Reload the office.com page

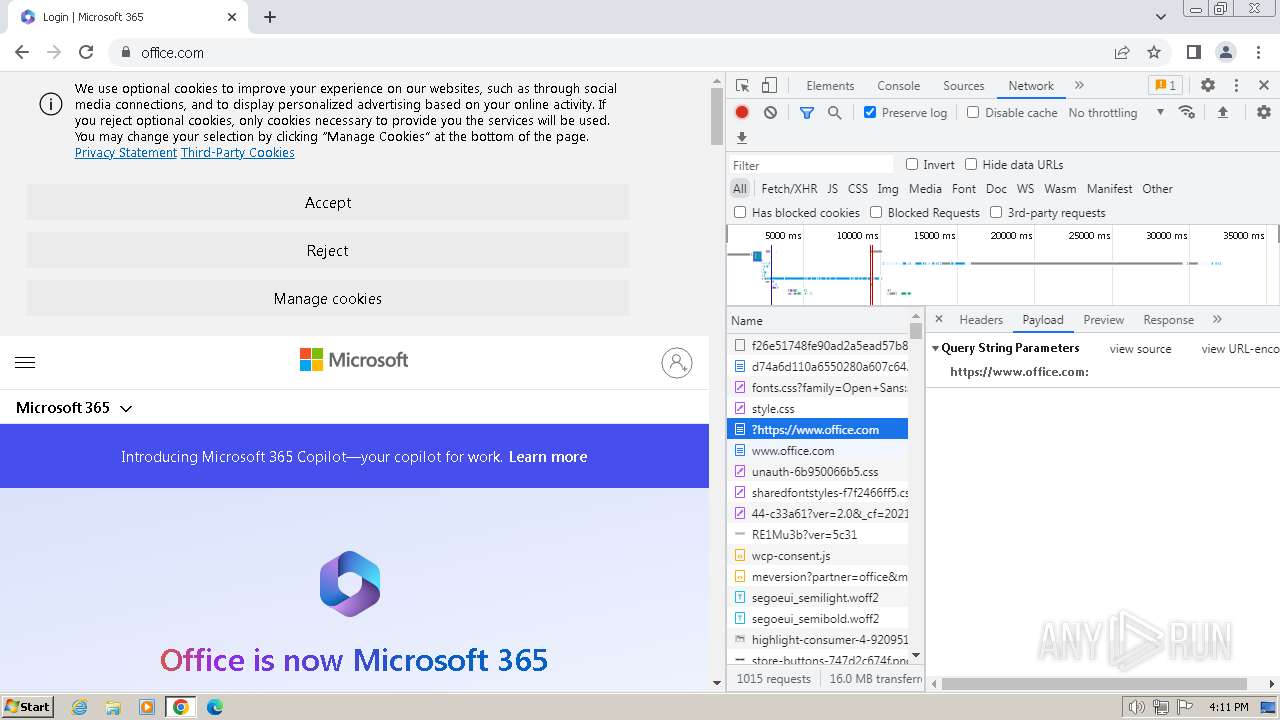tap(86, 52)
